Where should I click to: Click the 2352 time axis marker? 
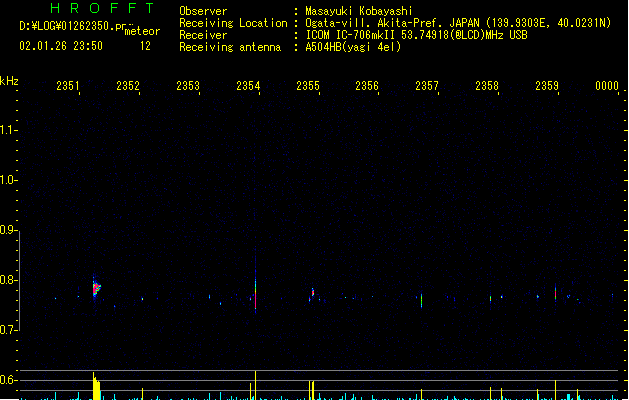(x=128, y=86)
